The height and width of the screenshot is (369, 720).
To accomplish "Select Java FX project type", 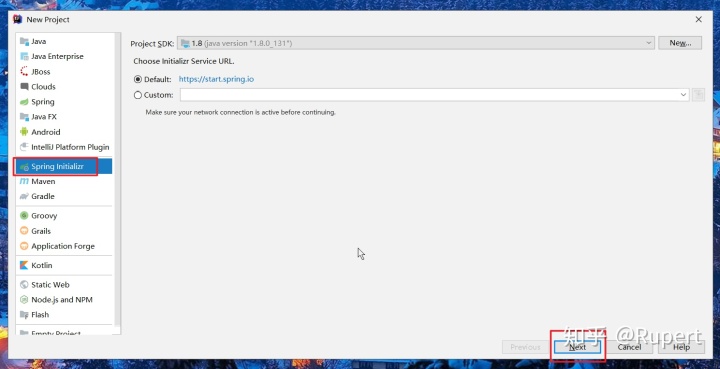I will coord(64,117).
